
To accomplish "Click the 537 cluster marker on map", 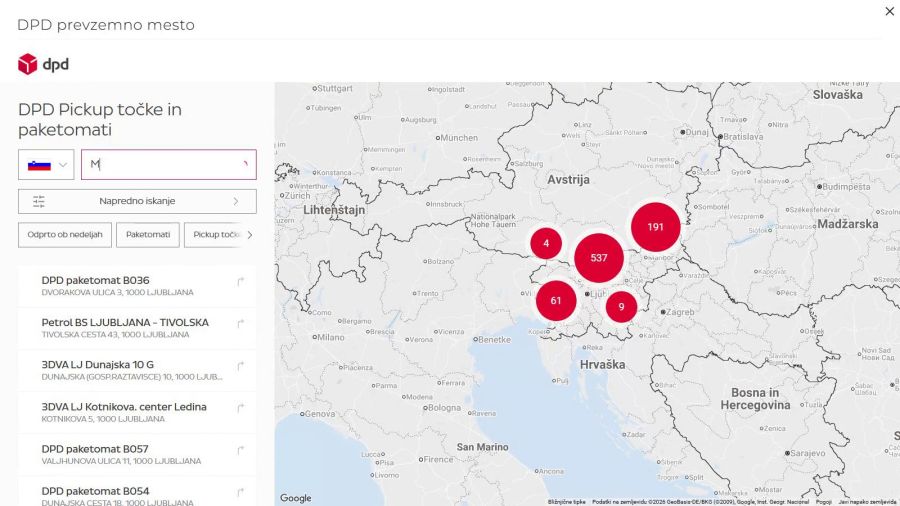I will (599, 258).
